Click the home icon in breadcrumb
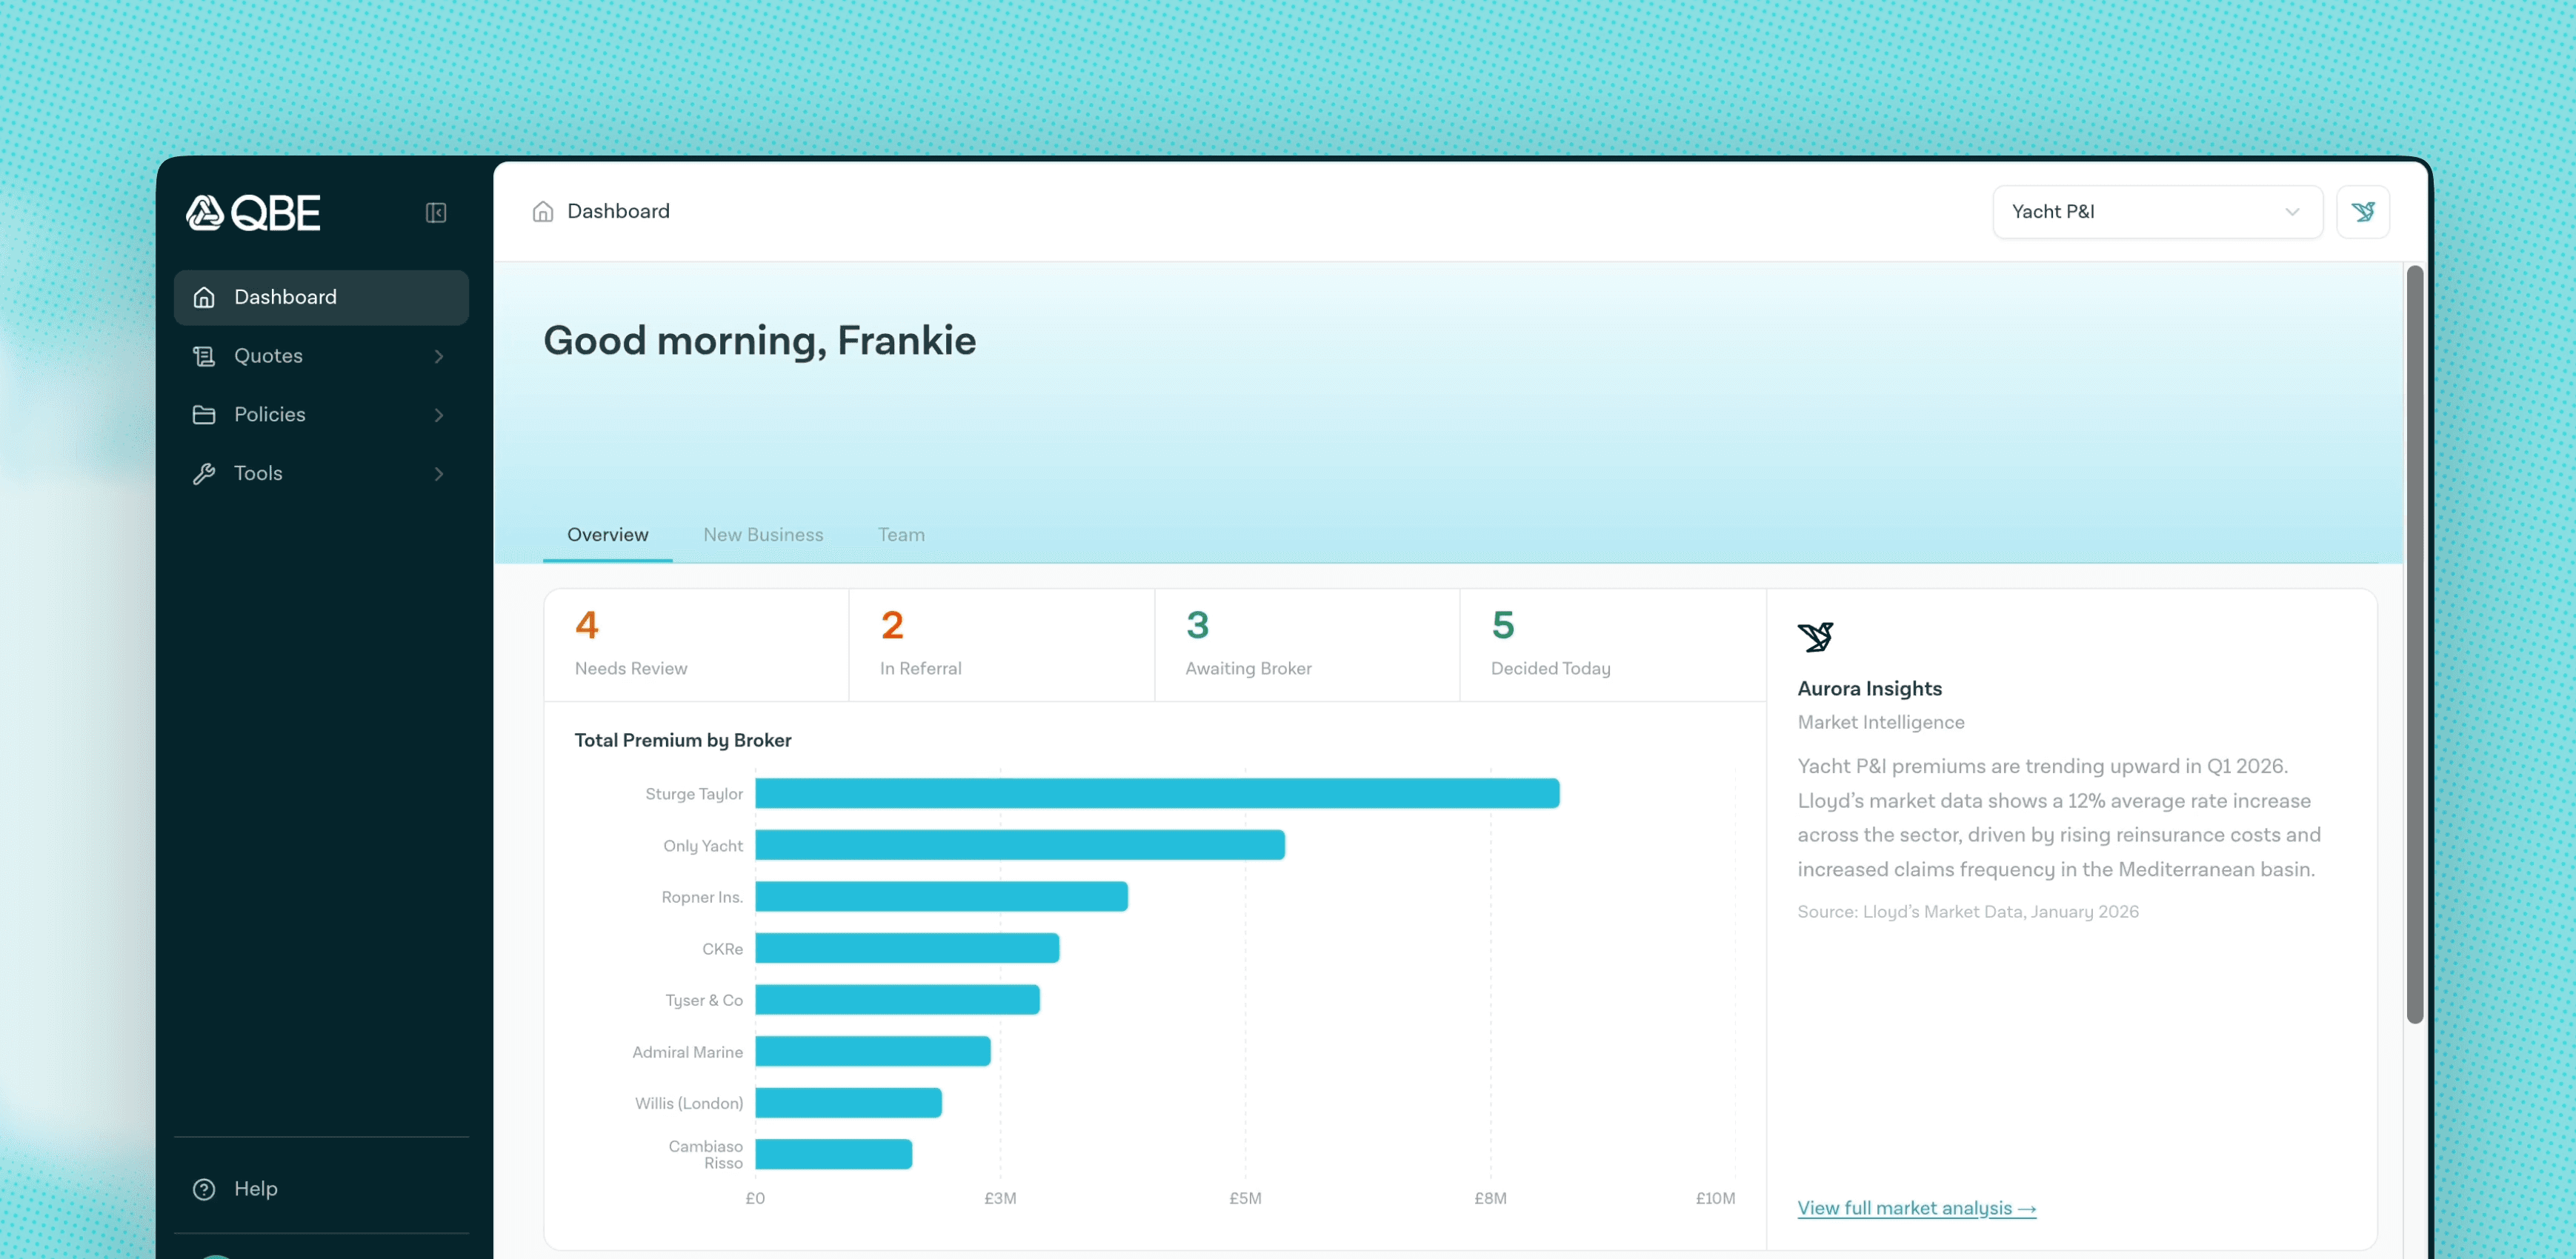 tap(543, 211)
